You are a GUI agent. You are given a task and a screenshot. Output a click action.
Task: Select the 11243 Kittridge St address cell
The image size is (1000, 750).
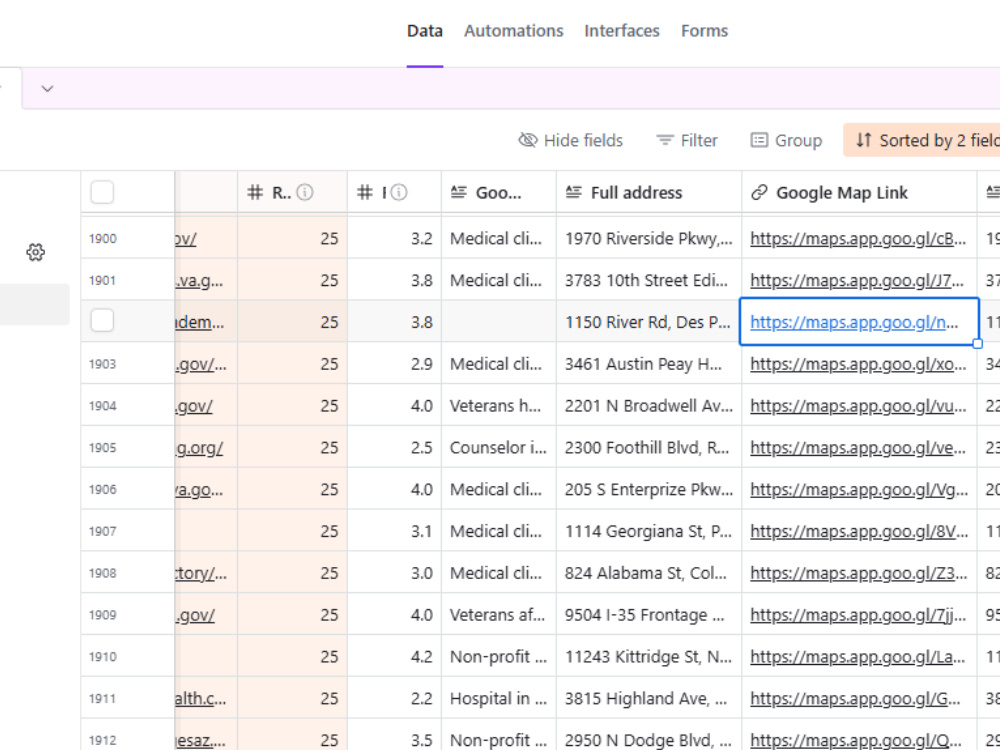pos(649,657)
